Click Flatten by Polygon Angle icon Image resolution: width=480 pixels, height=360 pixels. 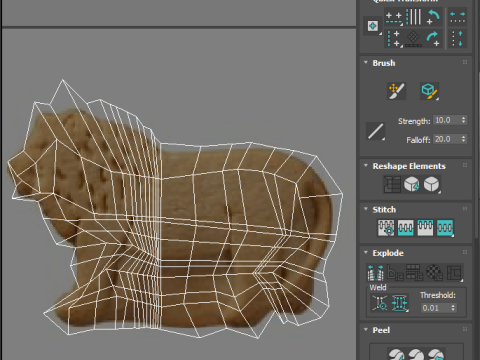click(395, 273)
